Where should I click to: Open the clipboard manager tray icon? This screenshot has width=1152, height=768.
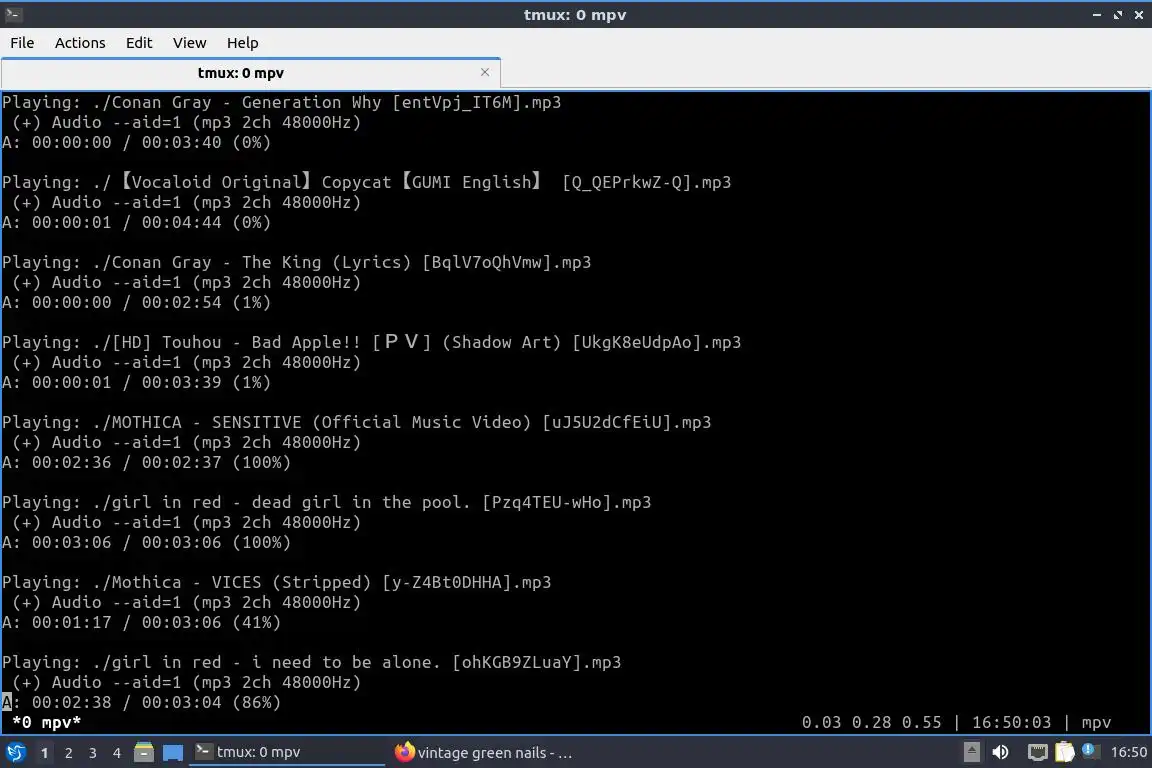point(1065,752)
